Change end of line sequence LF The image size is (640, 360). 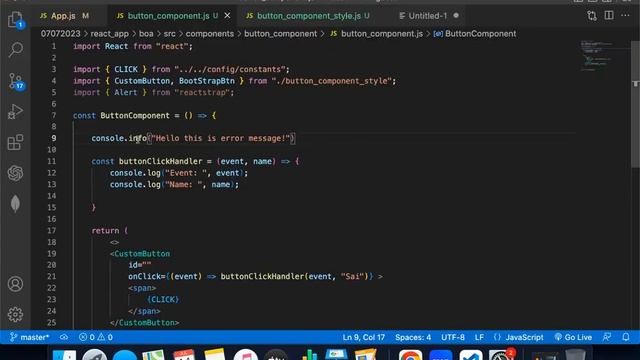tap(479, 337)
